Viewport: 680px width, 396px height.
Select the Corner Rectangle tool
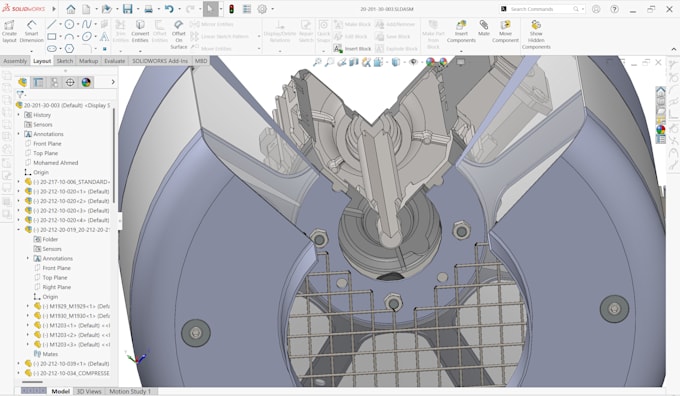[52, 36]
